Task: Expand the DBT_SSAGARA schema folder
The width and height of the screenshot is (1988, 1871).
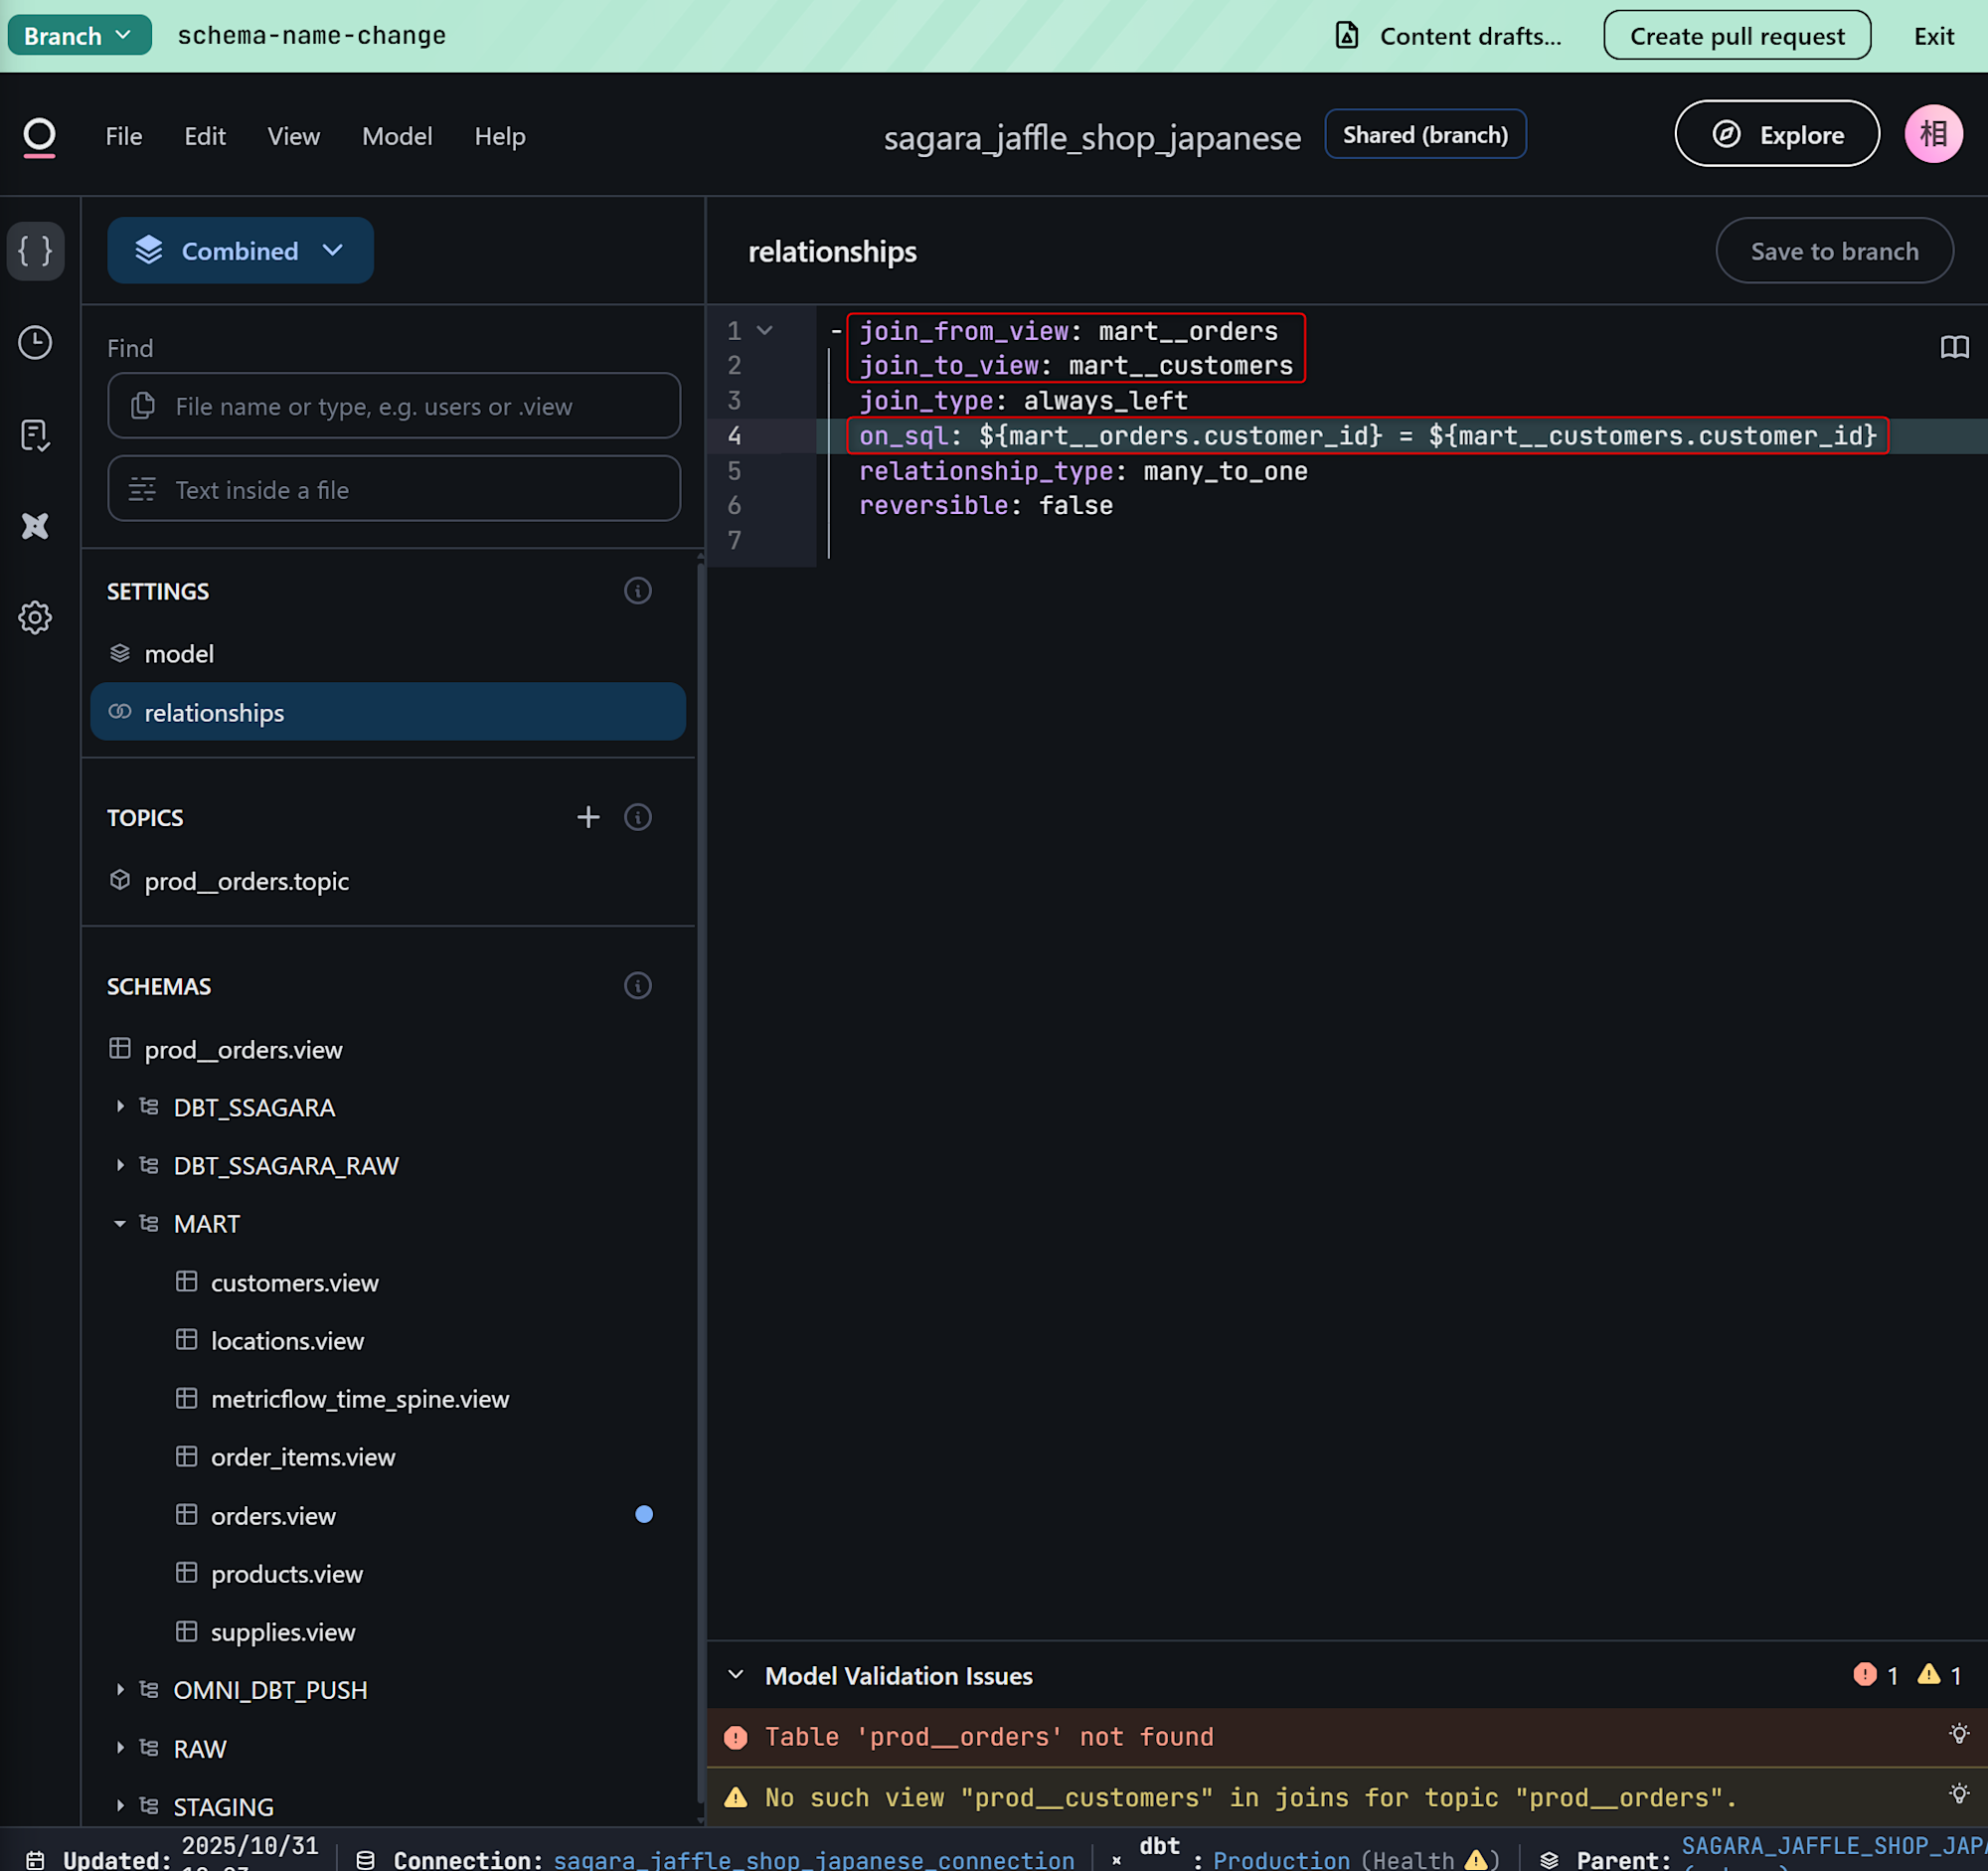Action: tap(120, 1107)
